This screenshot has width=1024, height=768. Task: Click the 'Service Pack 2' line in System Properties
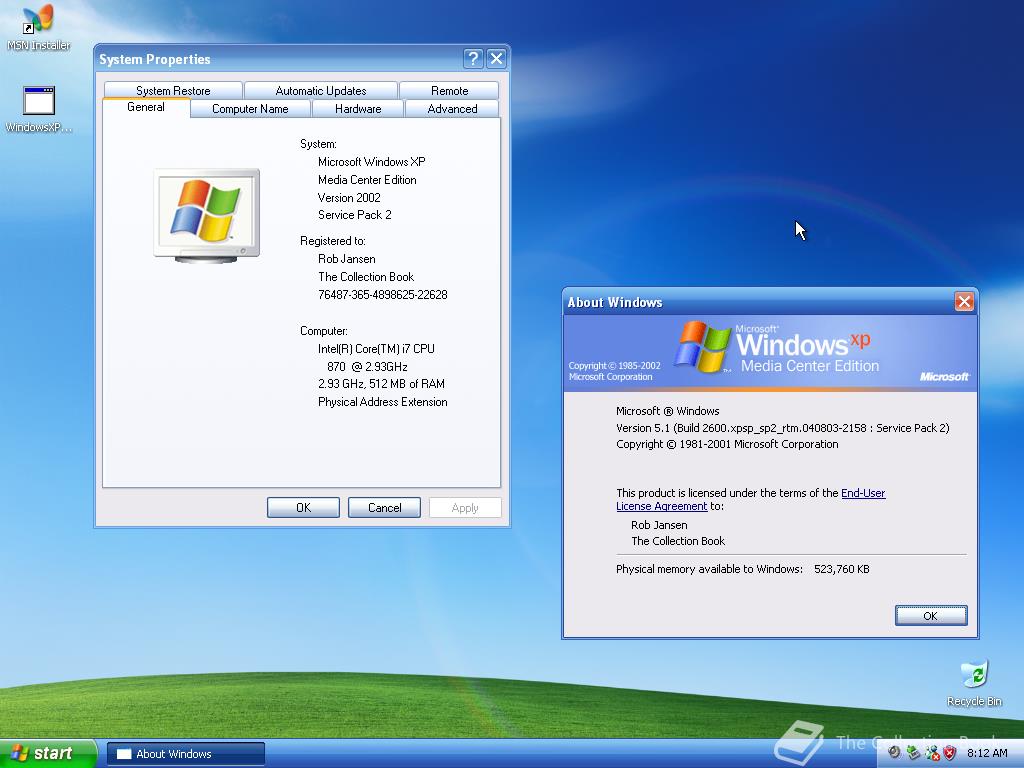[355, 215]
